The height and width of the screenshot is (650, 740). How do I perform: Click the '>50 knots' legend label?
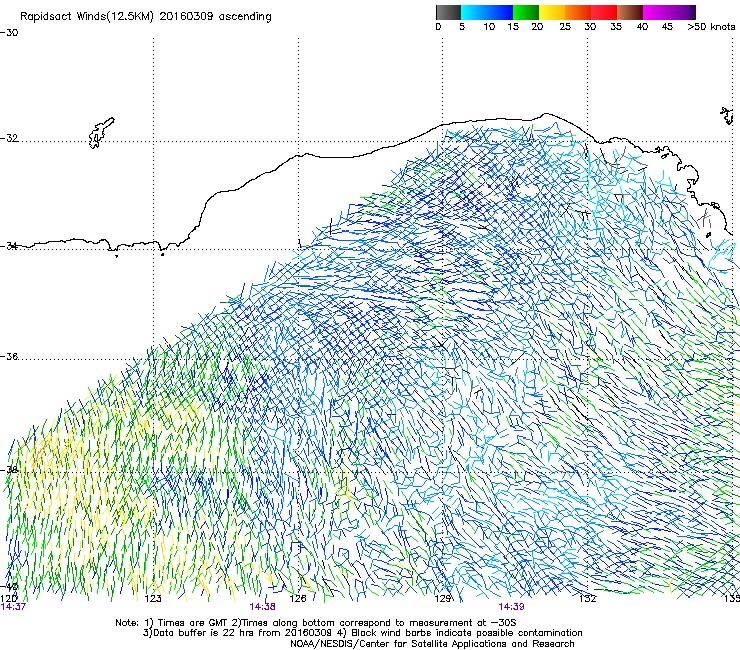[711, 27]
